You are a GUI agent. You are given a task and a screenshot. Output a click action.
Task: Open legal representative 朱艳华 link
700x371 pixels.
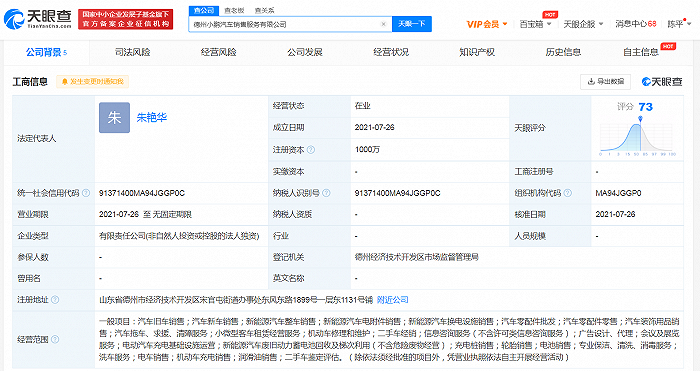click(x=152, y=117)
